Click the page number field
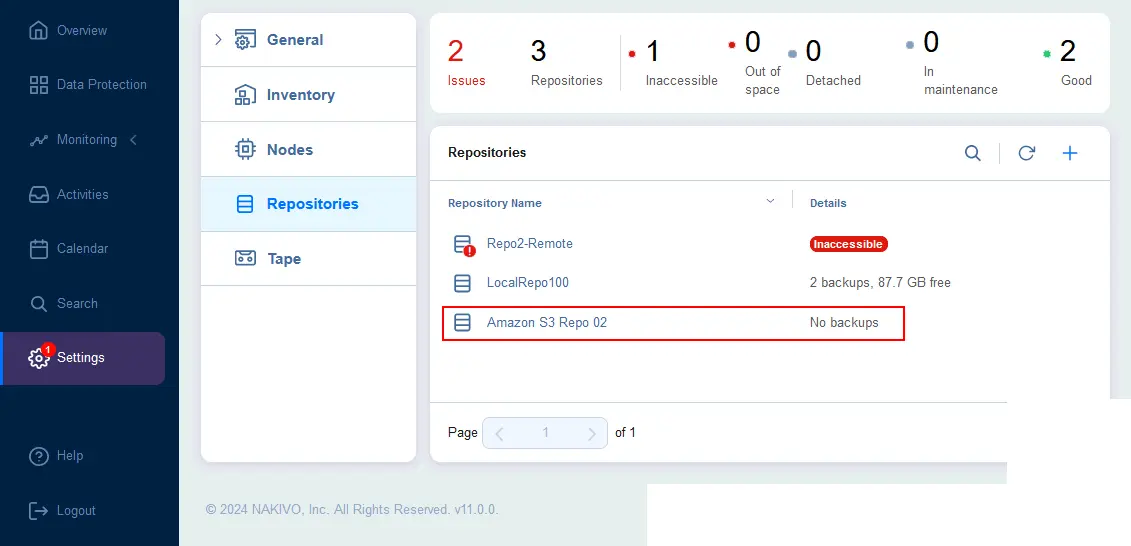Viewport: 1131px width, 546px height. pyautogui.click(x=545, y=433)
